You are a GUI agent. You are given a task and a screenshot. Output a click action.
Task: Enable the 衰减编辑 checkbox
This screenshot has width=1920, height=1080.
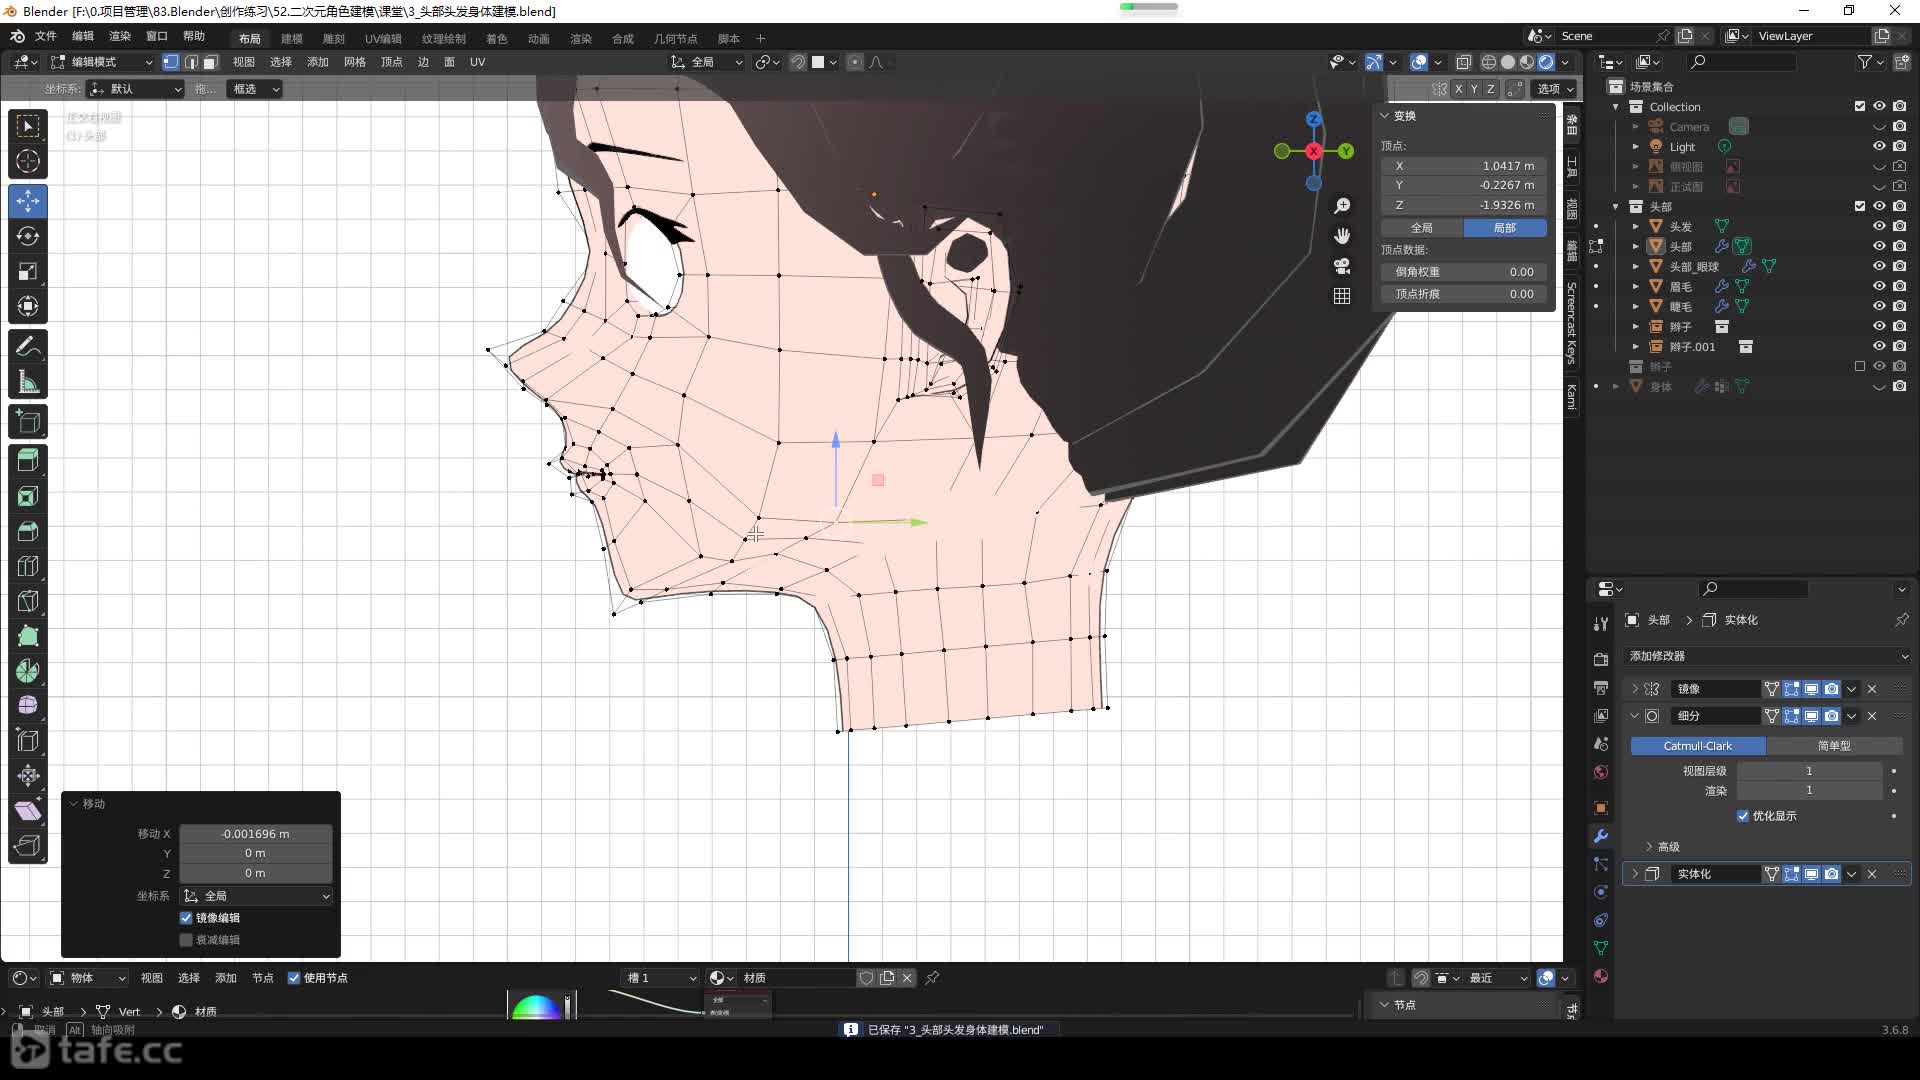(186, 940)
